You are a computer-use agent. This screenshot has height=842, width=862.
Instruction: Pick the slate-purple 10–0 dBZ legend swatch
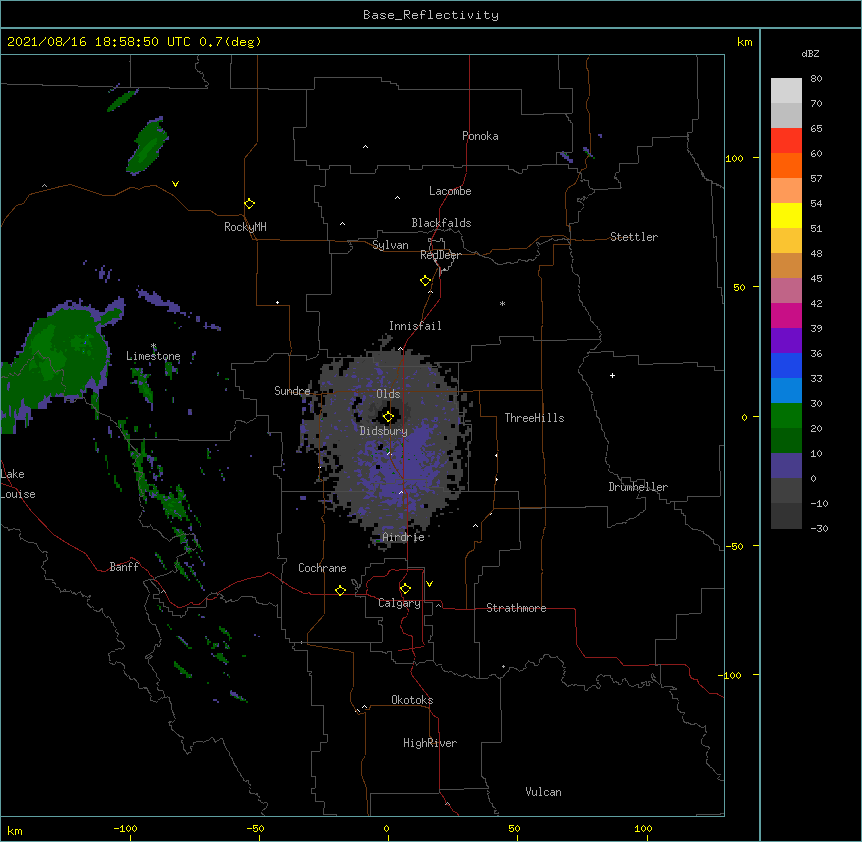tap(786, 466)
